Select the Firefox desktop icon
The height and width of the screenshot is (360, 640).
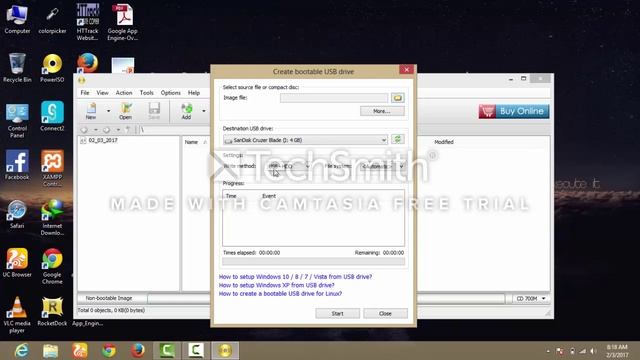[87, 63]
